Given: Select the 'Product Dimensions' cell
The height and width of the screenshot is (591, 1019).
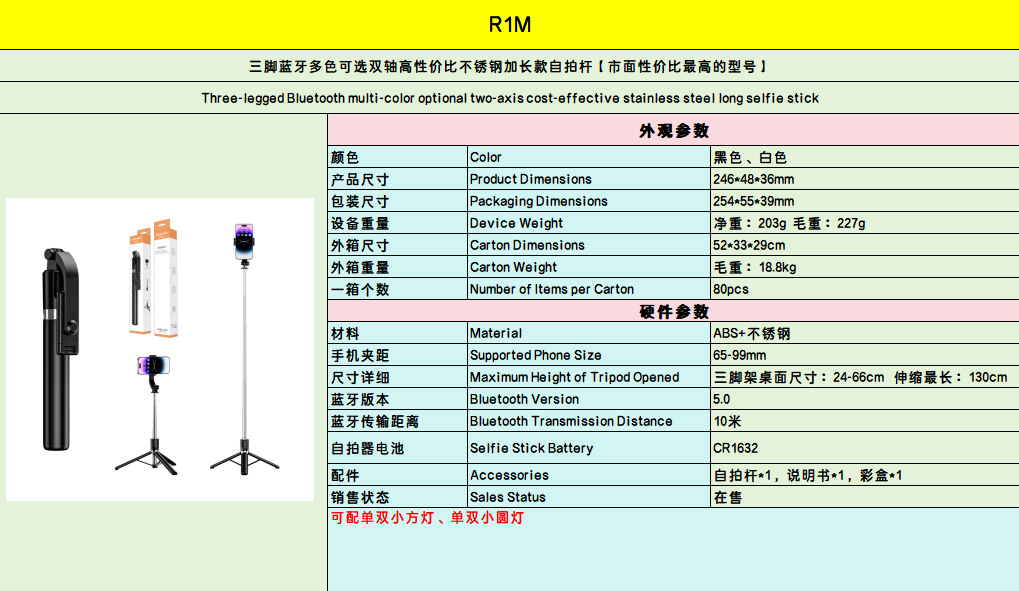Looking at the screenshot, I should click(589, 179).
